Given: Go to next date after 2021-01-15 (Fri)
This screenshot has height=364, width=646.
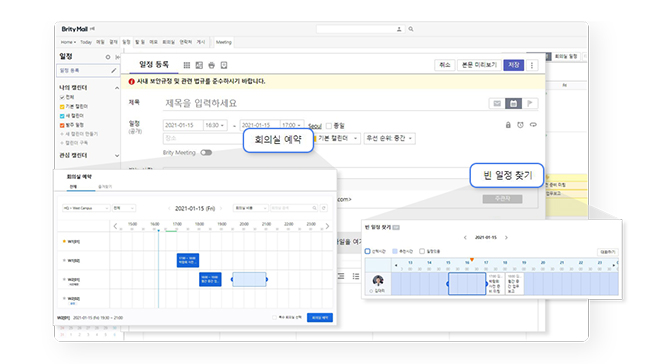Looking at the screenshot, I should pyautogui.click(x=221, y=208).
